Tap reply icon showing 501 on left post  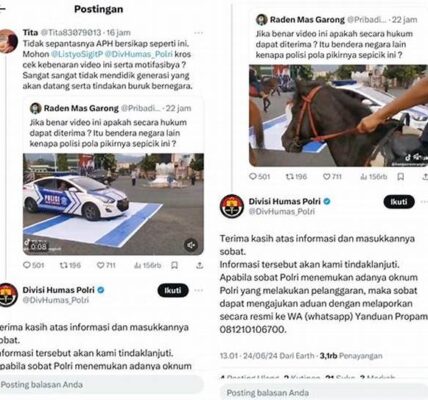33,265
